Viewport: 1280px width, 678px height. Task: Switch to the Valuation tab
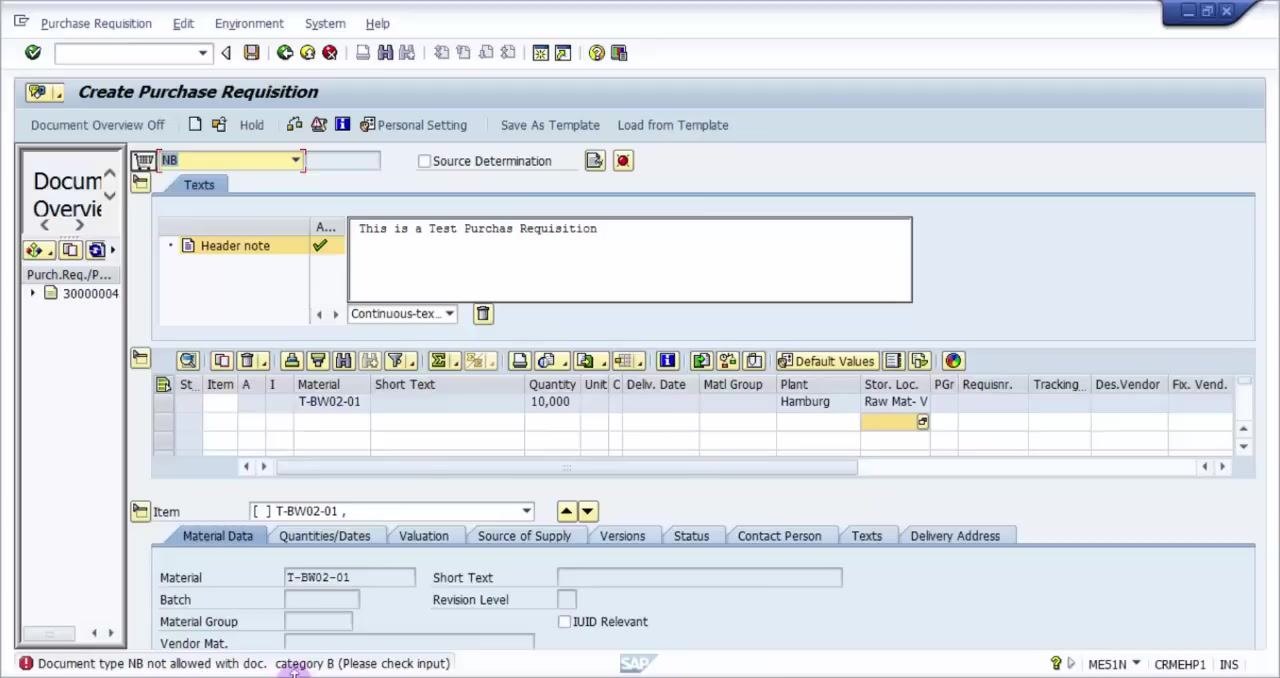tap(424, 536)
